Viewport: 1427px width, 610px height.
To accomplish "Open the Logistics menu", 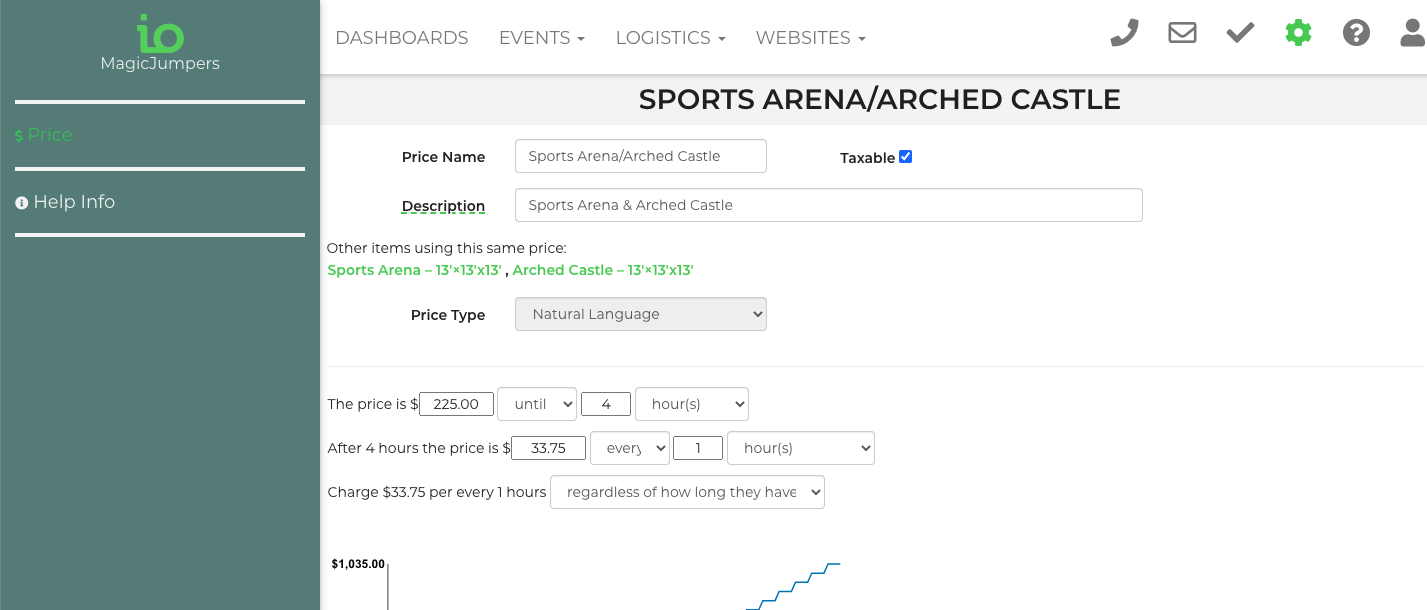I will 670,38.
